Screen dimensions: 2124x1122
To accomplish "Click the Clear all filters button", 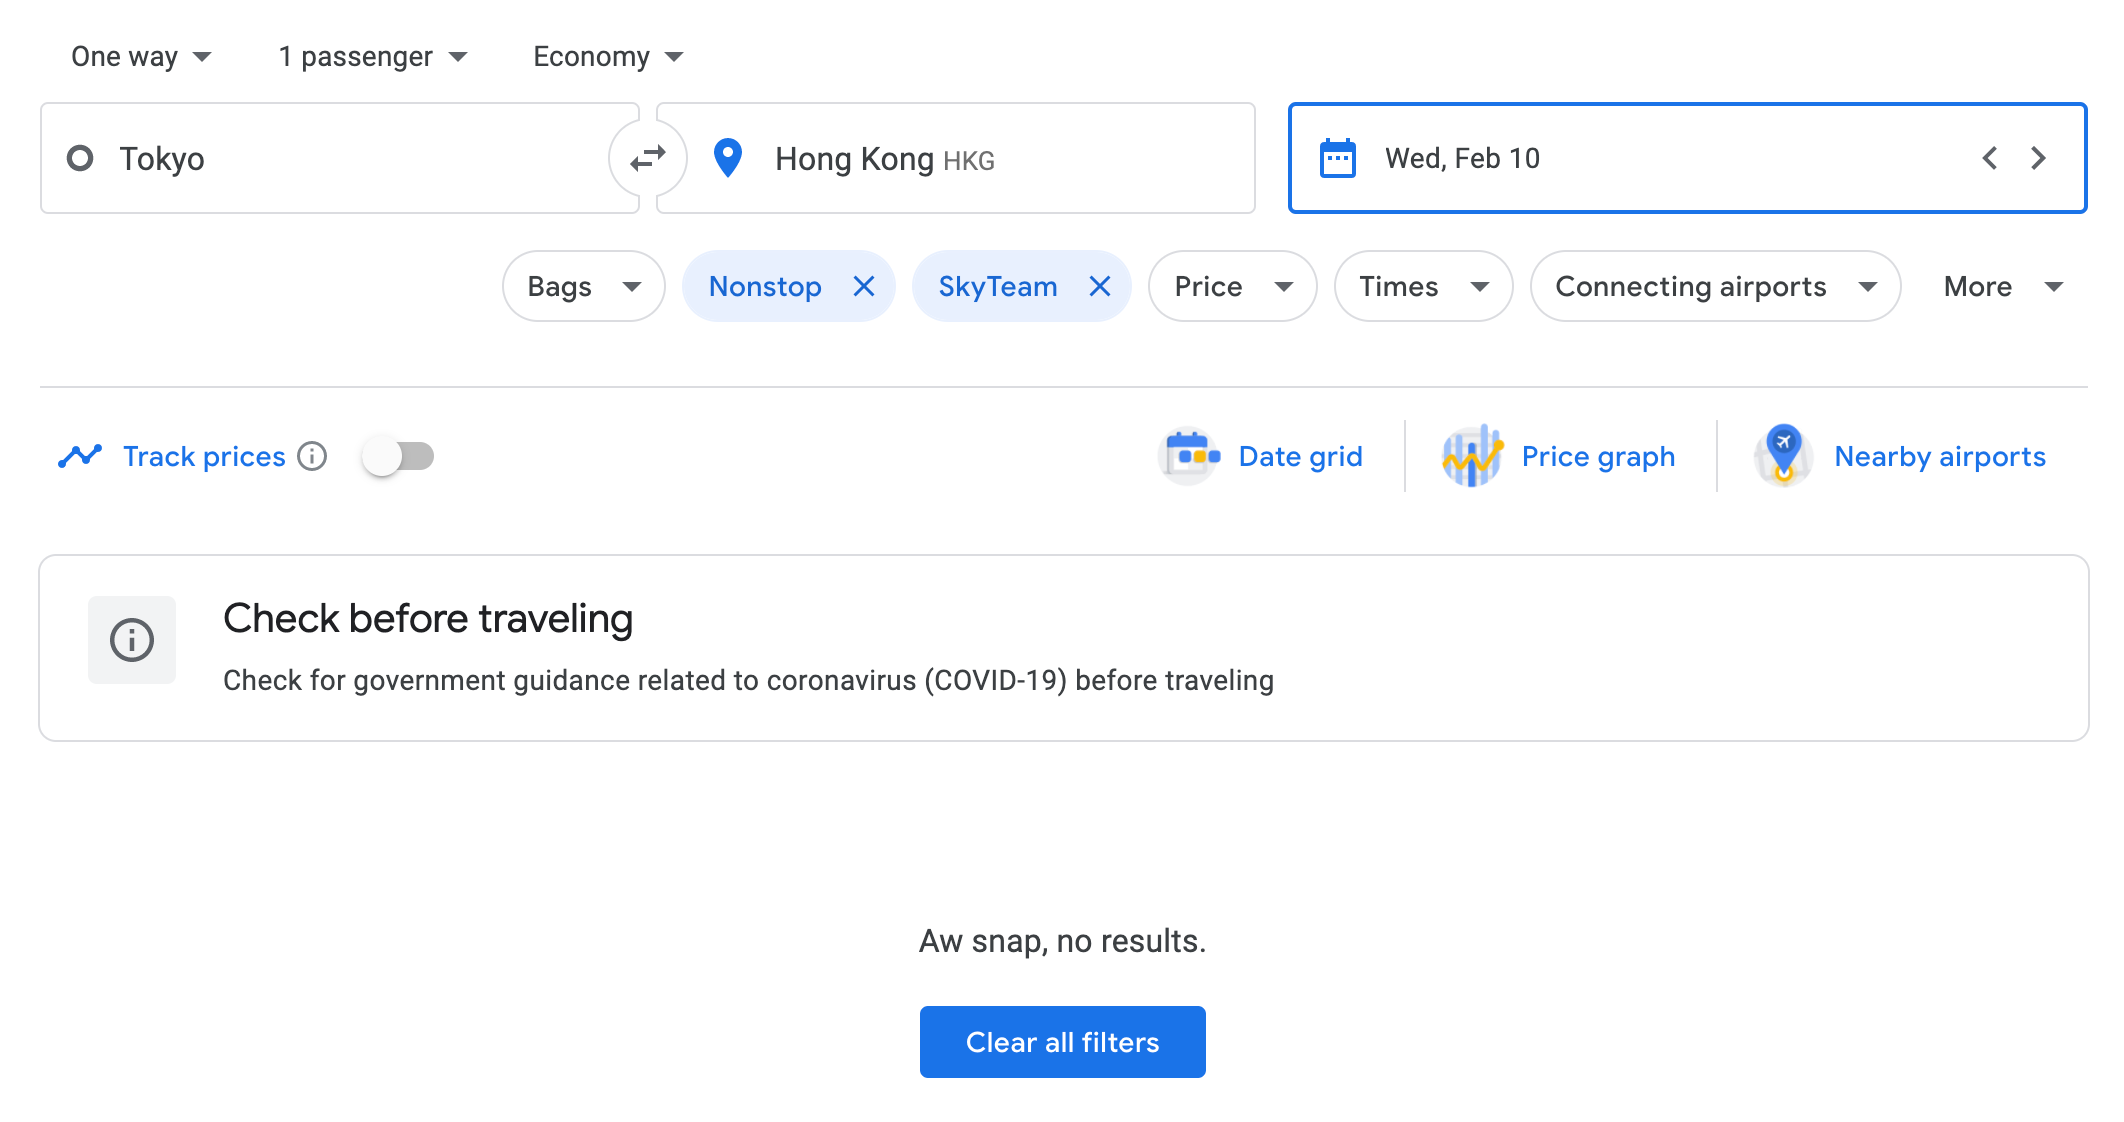I will [1062, 1041].
